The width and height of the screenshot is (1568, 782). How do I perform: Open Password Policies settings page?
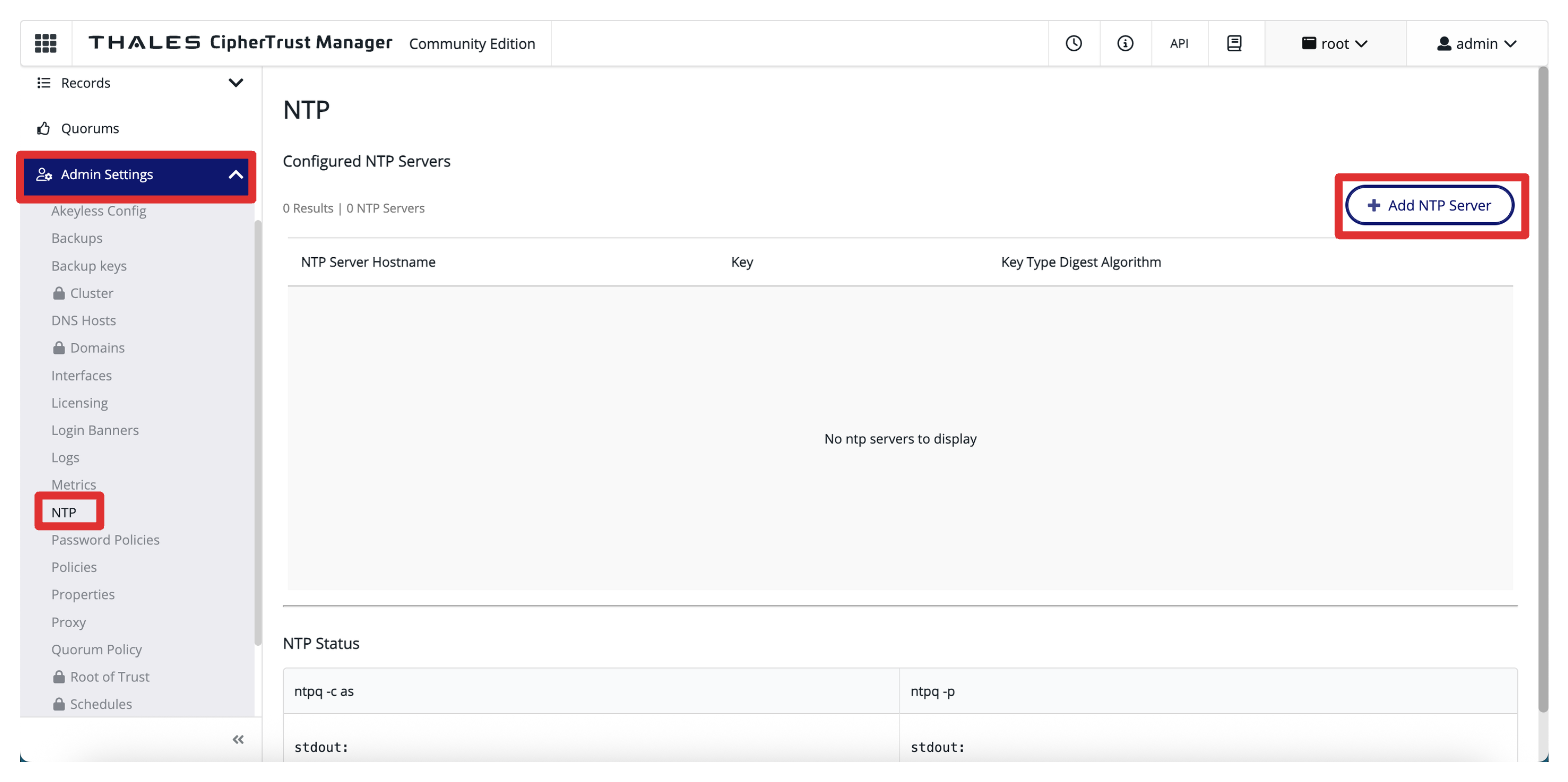click(105, 540)
